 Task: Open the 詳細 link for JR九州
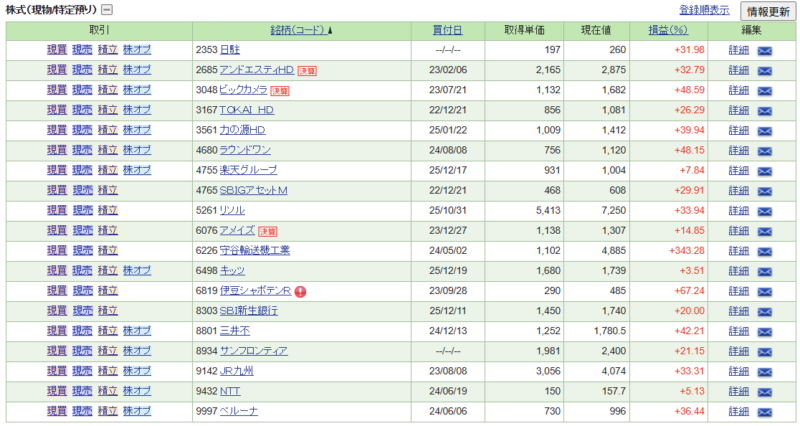click(x=739, y=371)
